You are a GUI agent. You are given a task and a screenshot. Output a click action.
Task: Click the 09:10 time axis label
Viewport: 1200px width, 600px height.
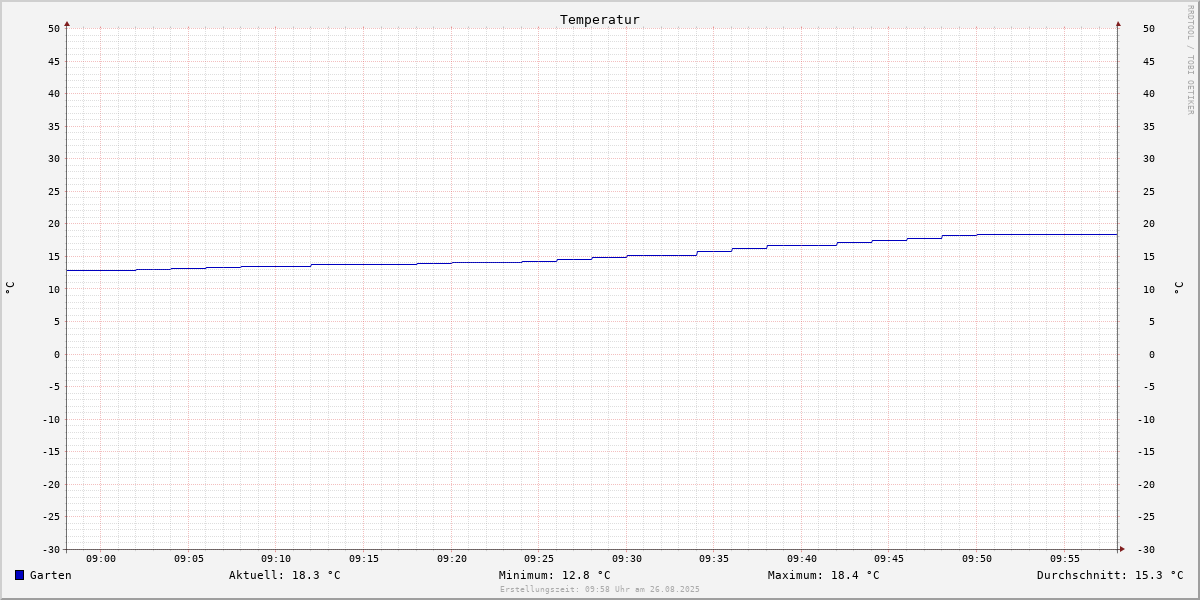point(276,559)
